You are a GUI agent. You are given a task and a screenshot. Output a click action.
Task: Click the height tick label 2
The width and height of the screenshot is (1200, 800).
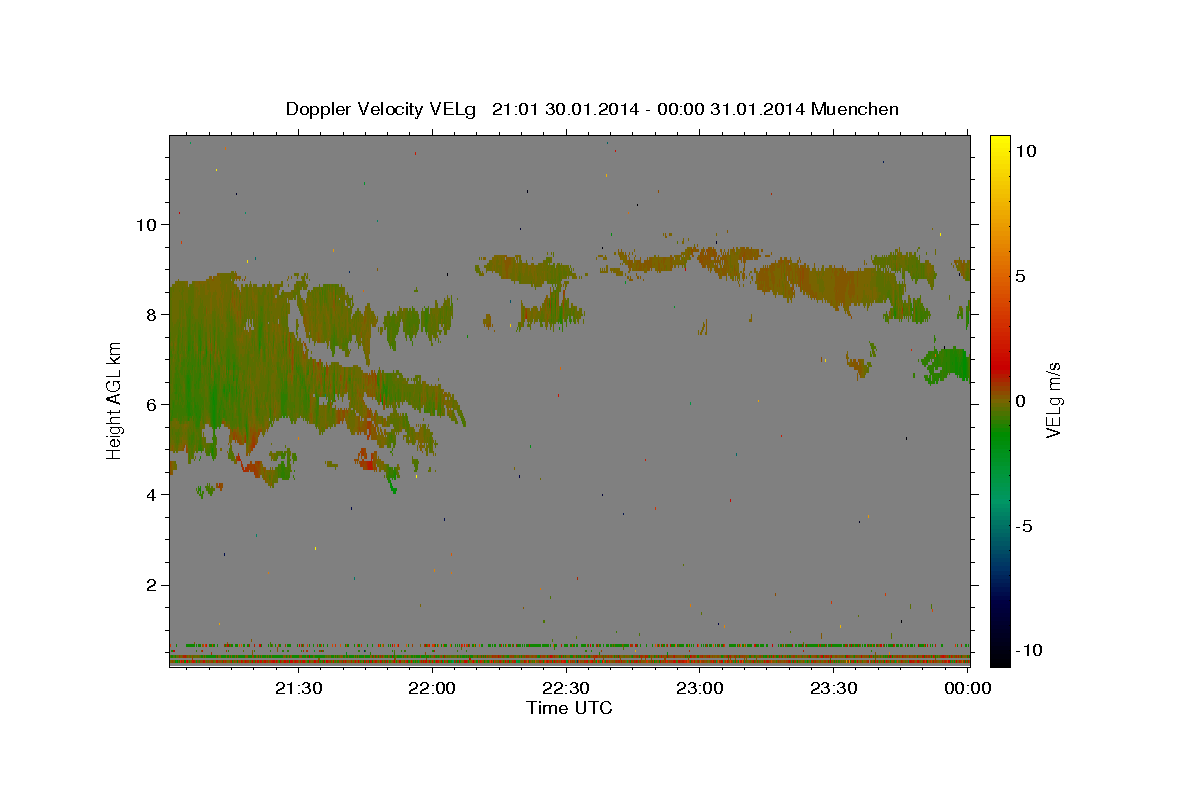[152, 585]
